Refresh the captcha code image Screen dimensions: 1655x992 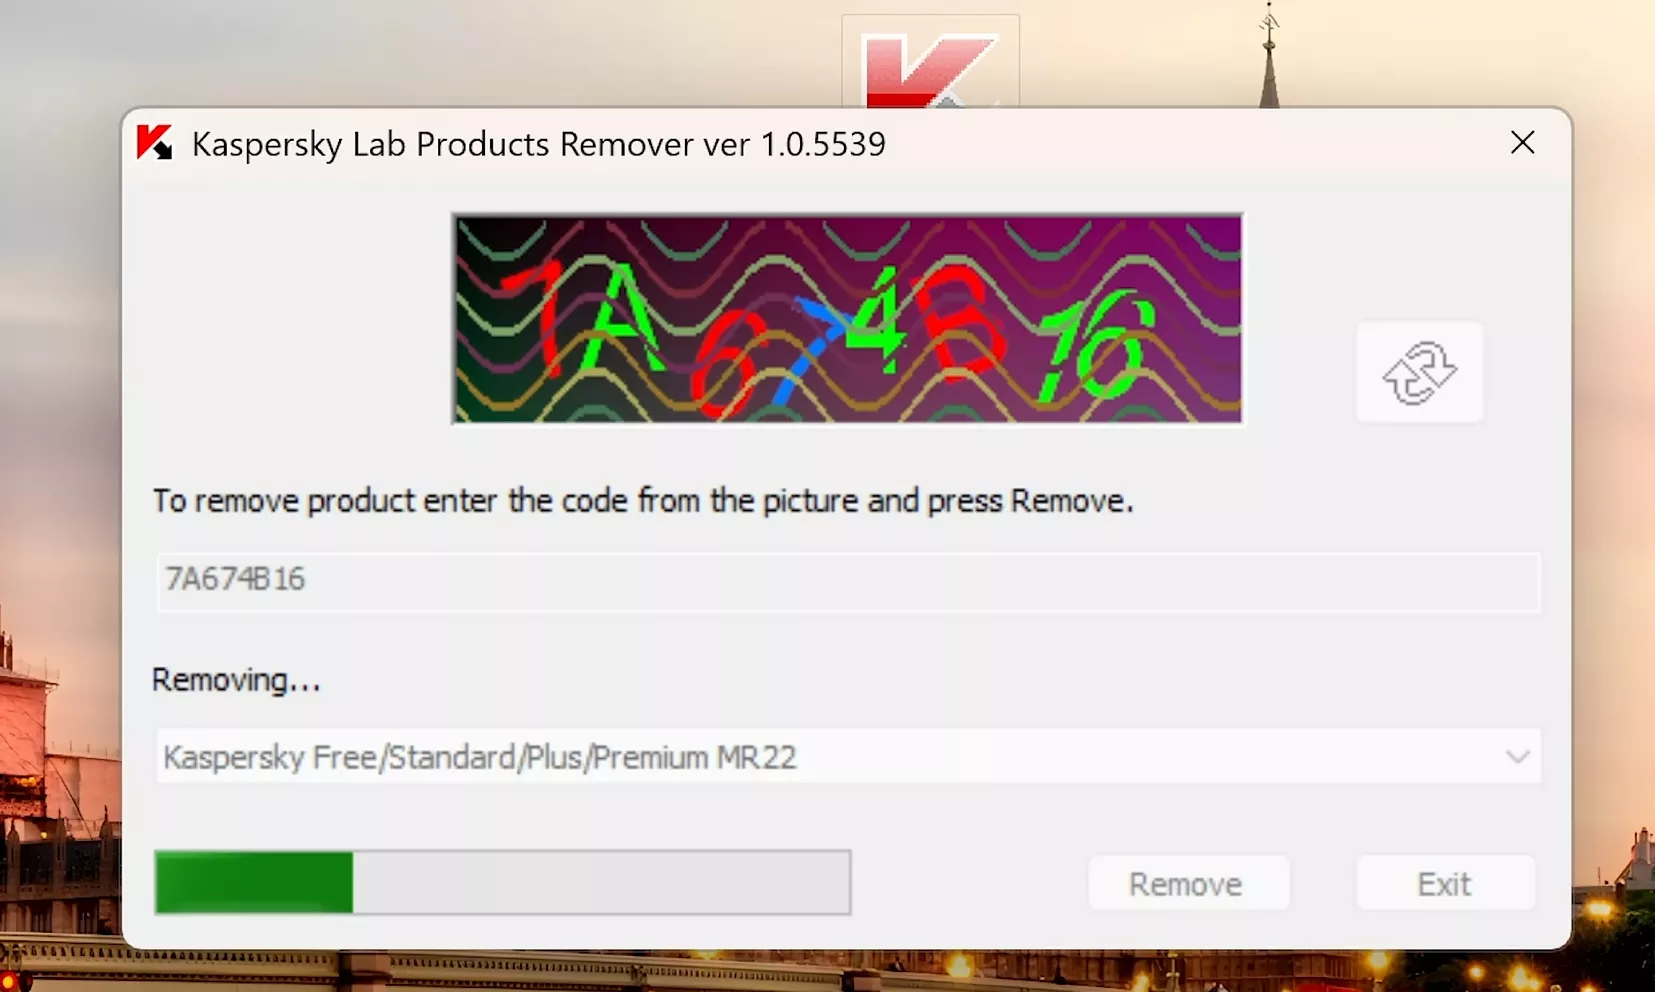click(1419, 372)
